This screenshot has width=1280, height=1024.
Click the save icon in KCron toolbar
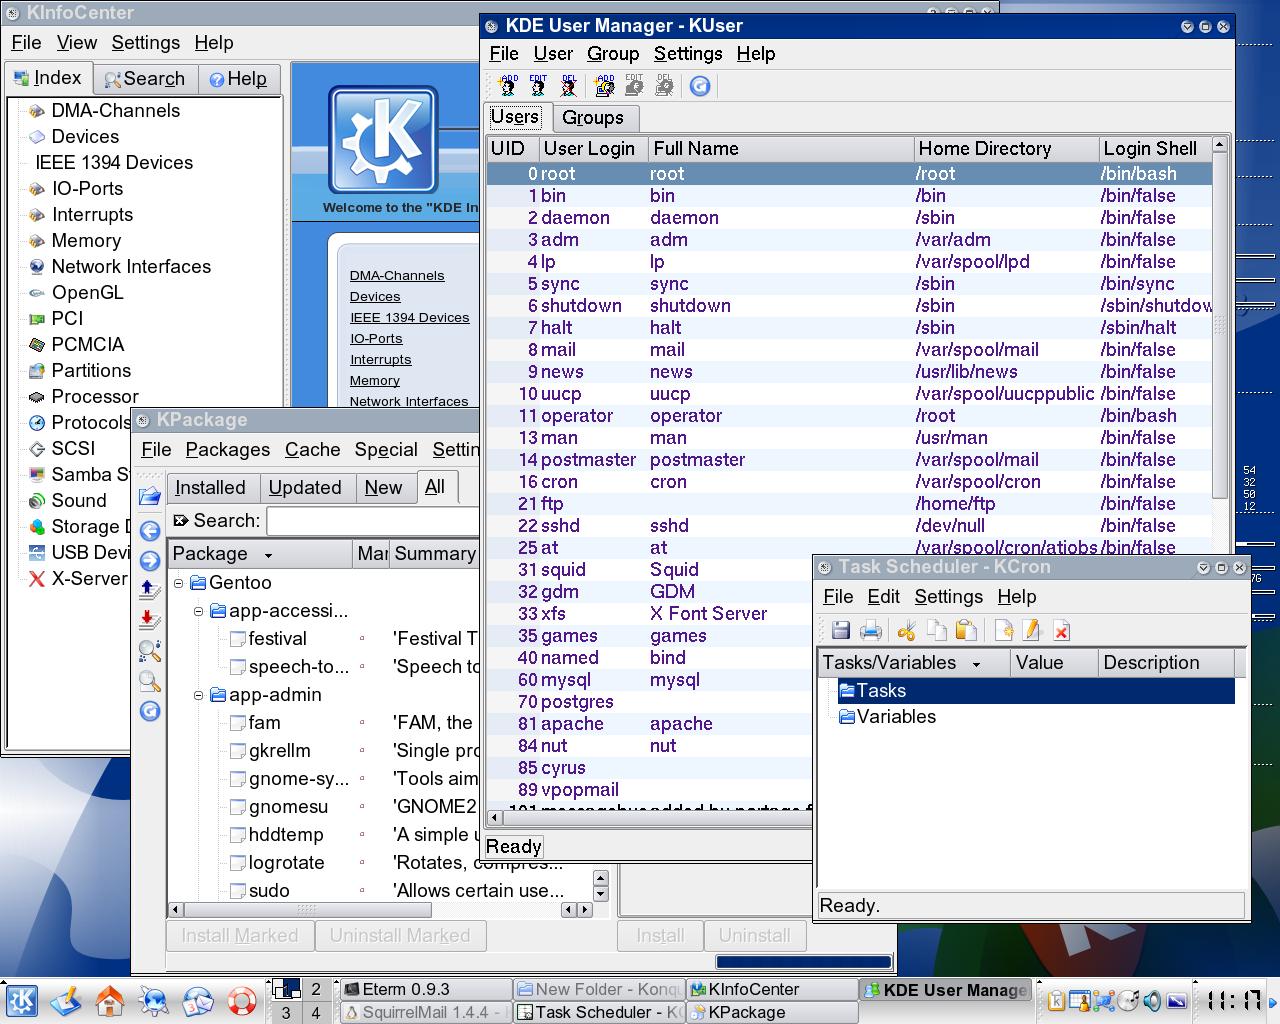[x=841, y=630]
